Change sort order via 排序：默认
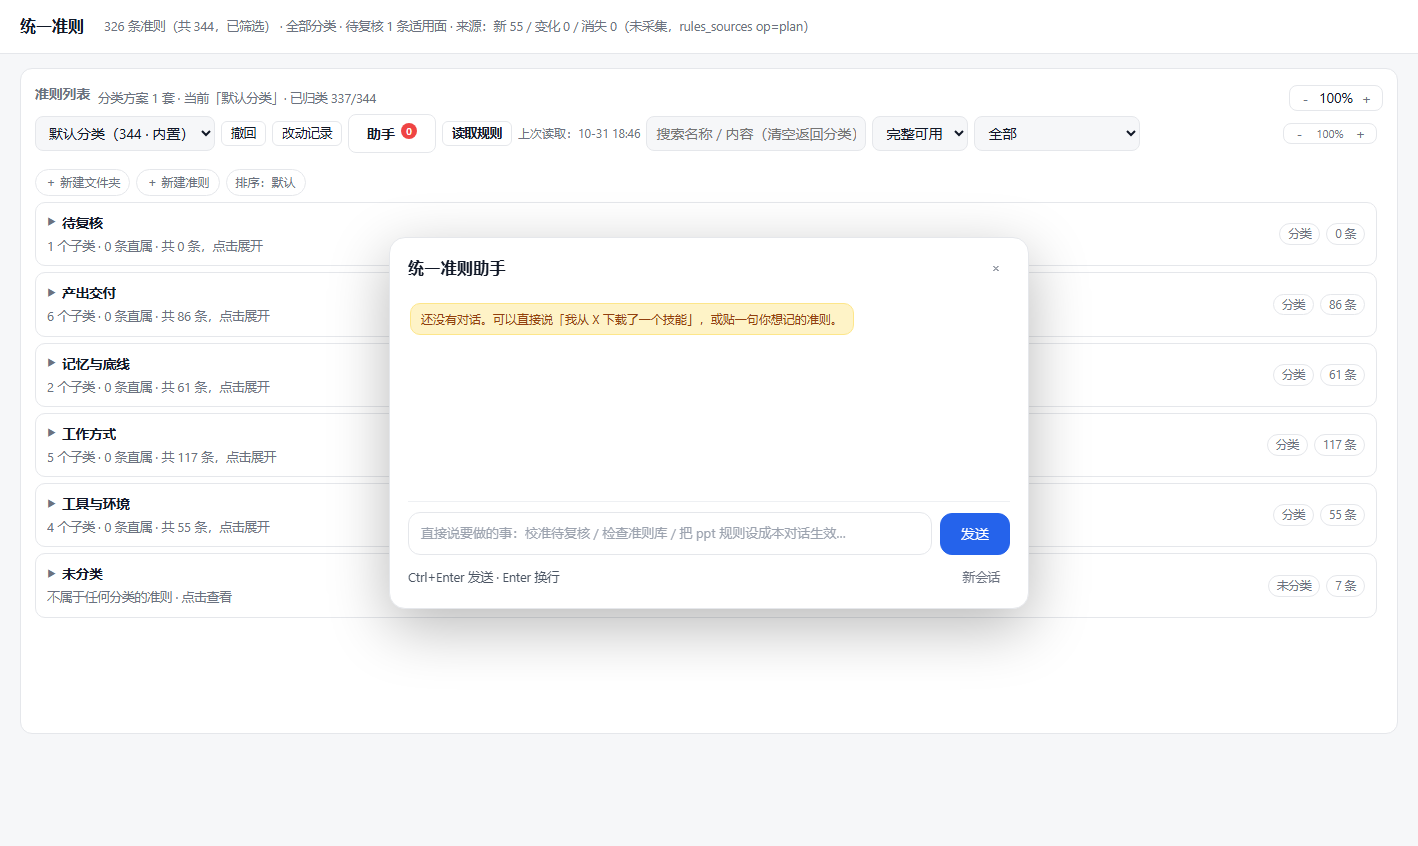Screen dimensions: 1418x846 (x=266, y=182)
